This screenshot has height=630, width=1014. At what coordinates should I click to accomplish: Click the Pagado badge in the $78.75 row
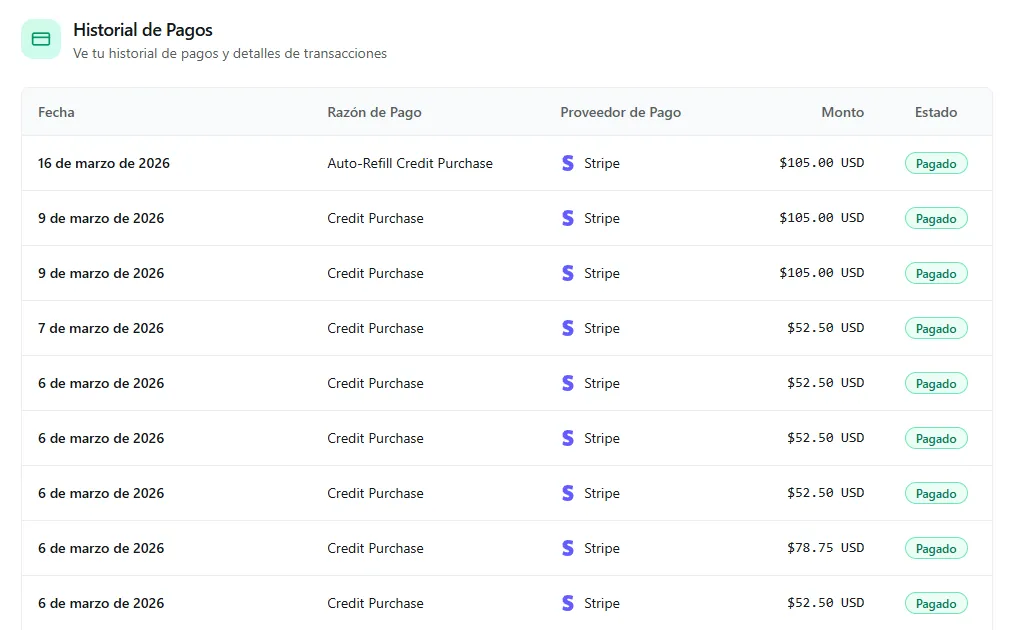[x=936, y=548]
